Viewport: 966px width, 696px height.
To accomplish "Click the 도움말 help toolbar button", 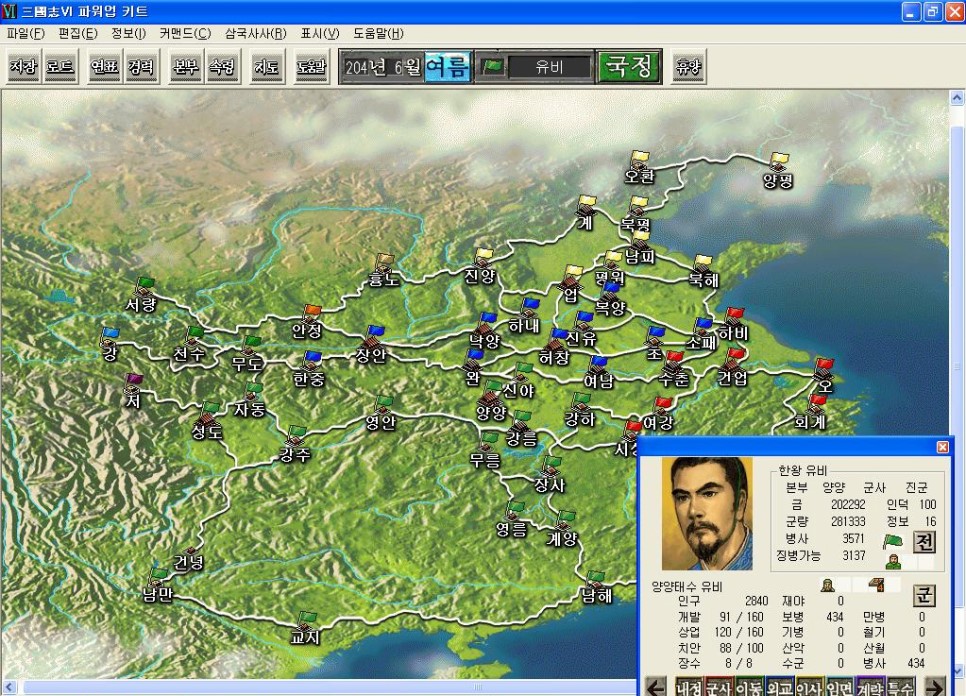I will tap(311, 67).
